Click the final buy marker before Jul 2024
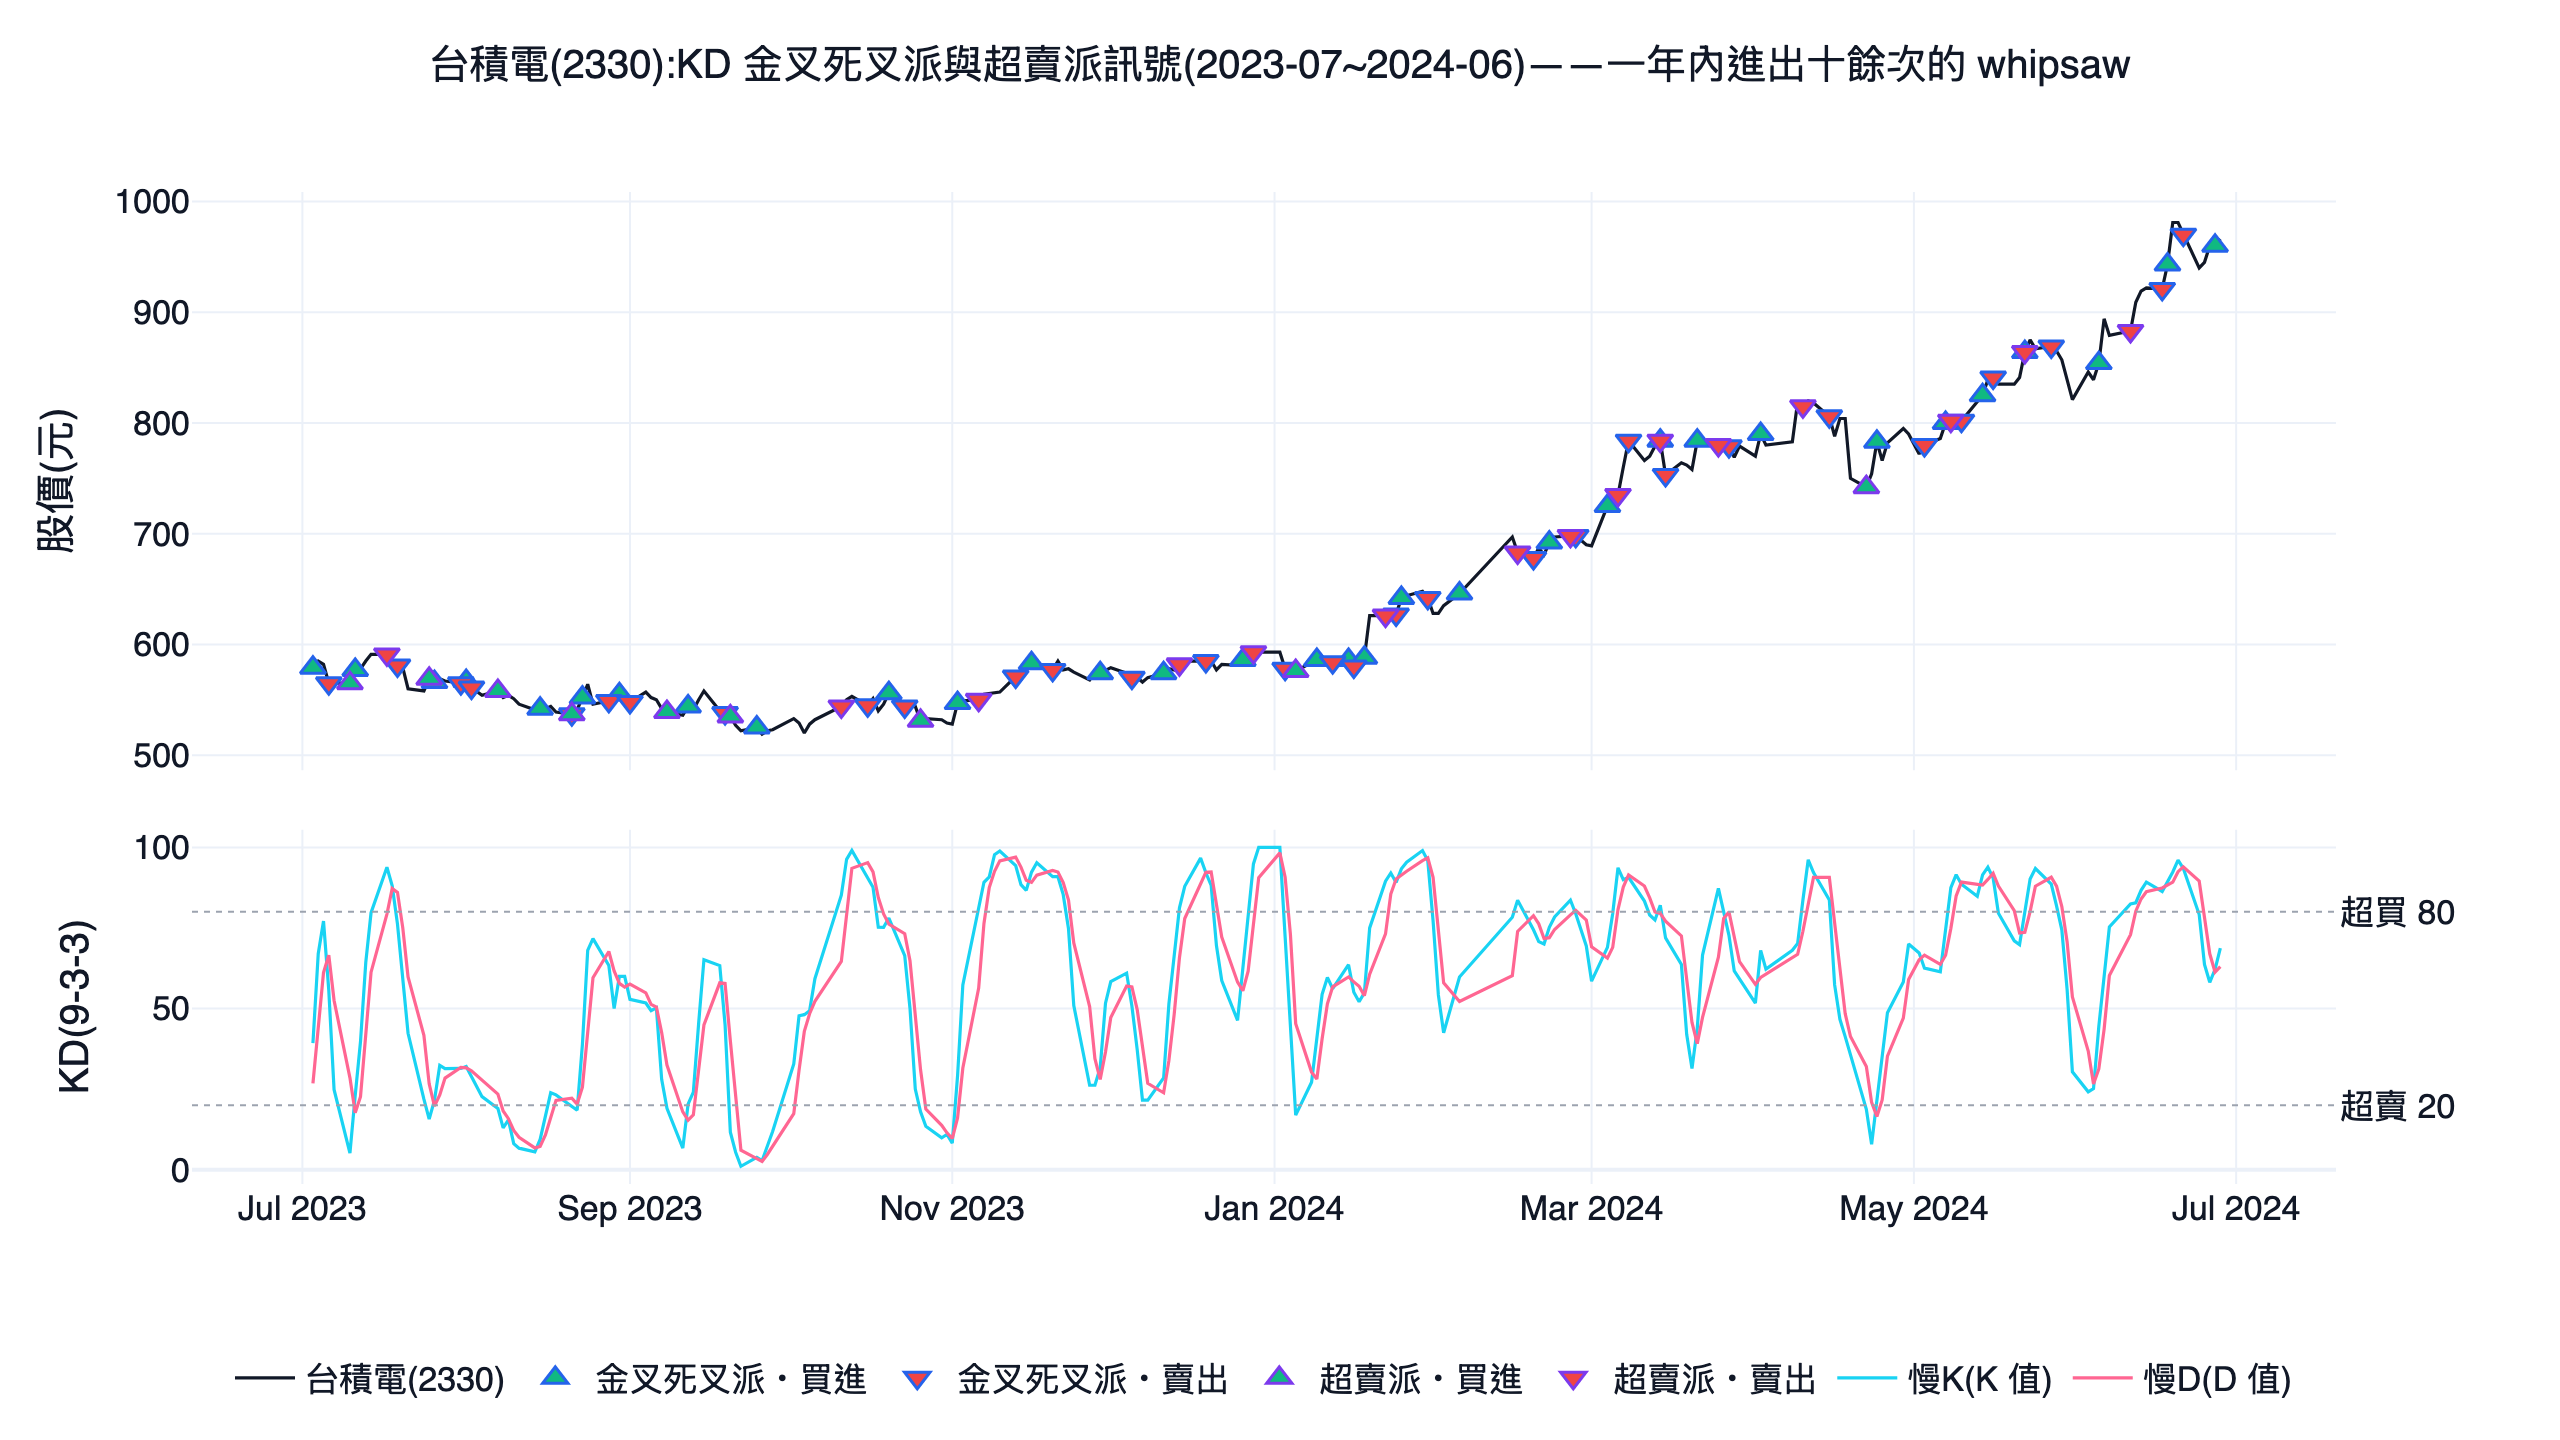The width and height of the screenshot is (2560, 1440). 2215,243
